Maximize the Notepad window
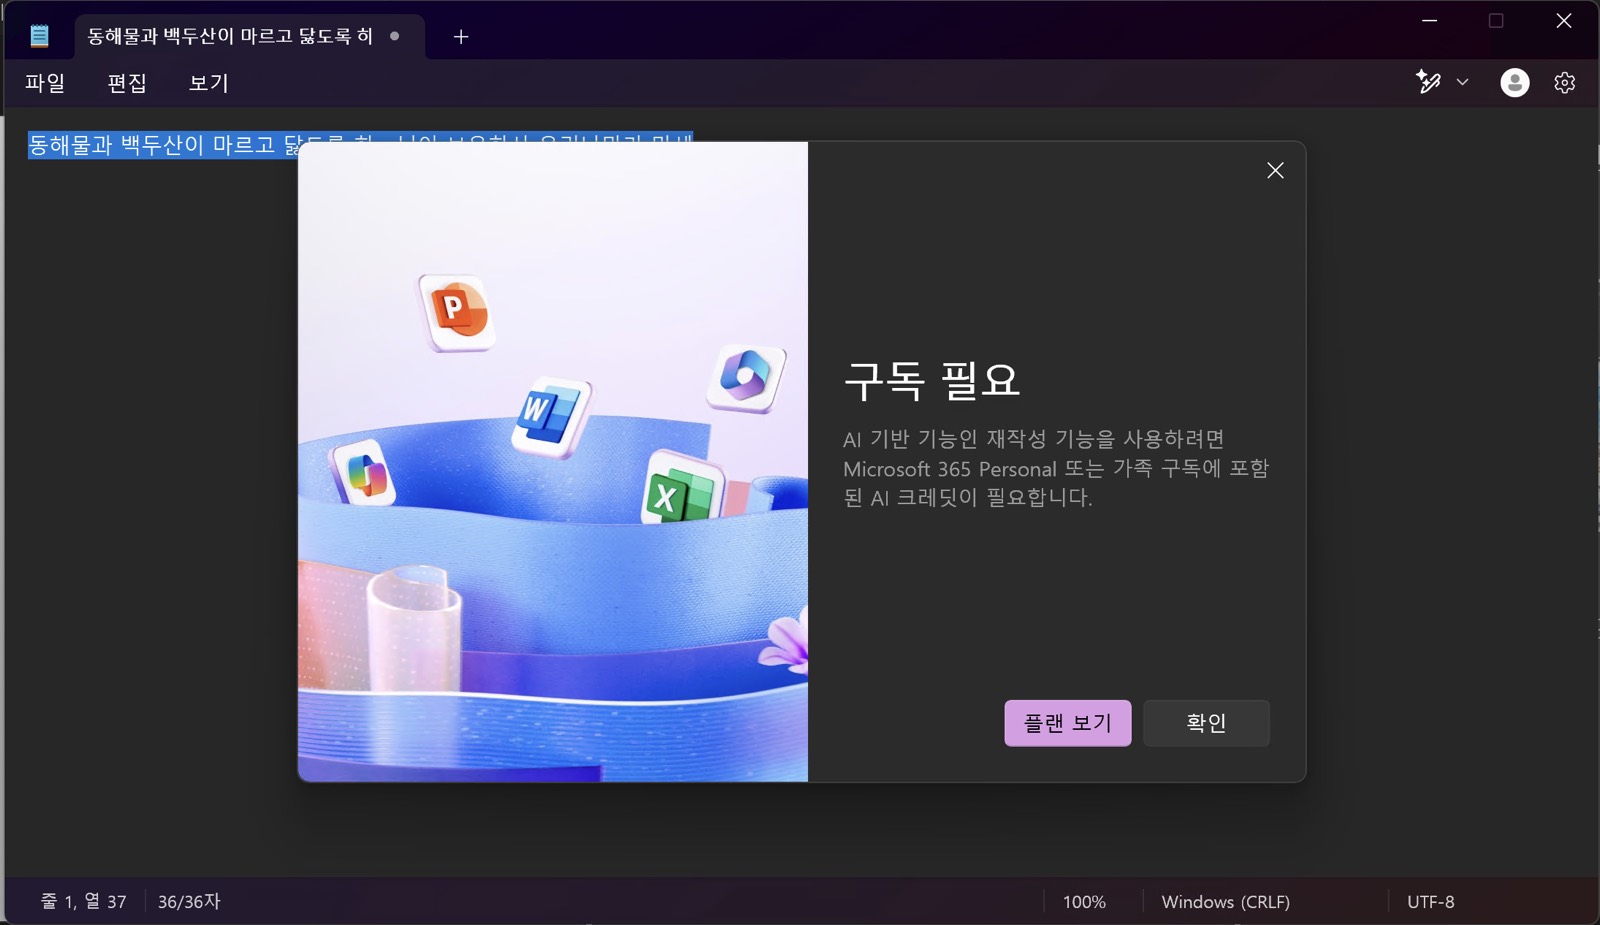Viewport: 1600px width, 925px height. click(x=1496, y=21)
